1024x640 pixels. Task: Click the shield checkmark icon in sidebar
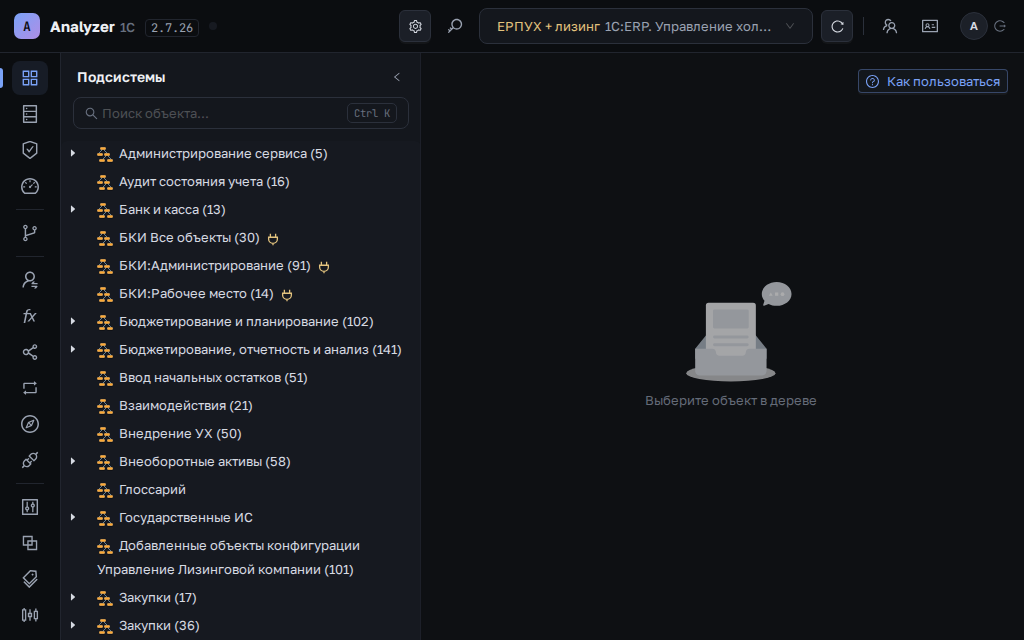point(30,150)
